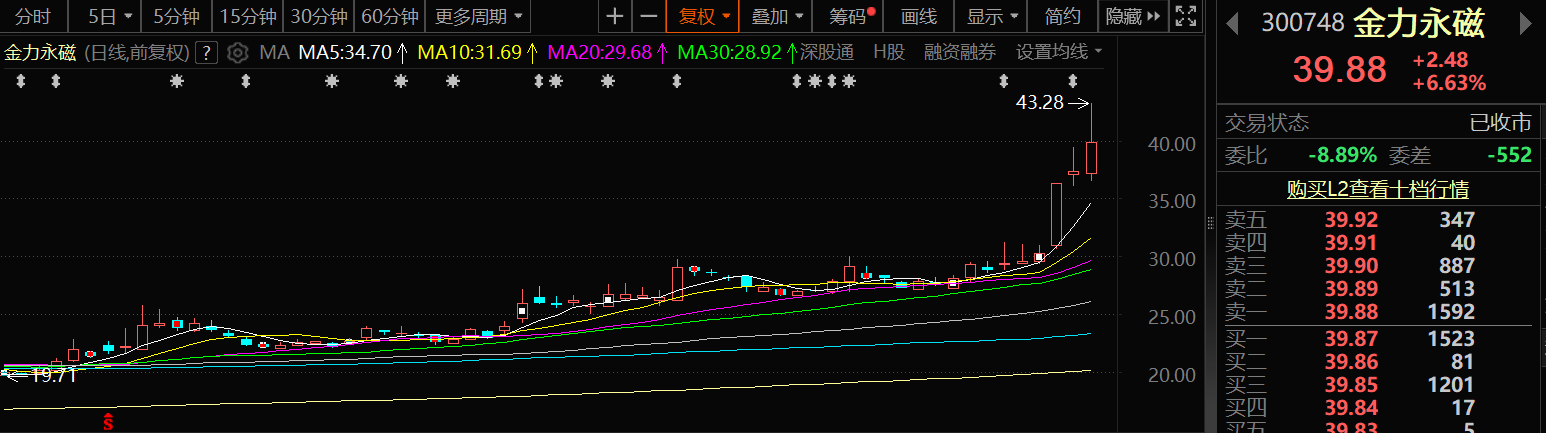Select the 60分钟 period tab
The image size is (1546, 433).
tap(389, 16)
